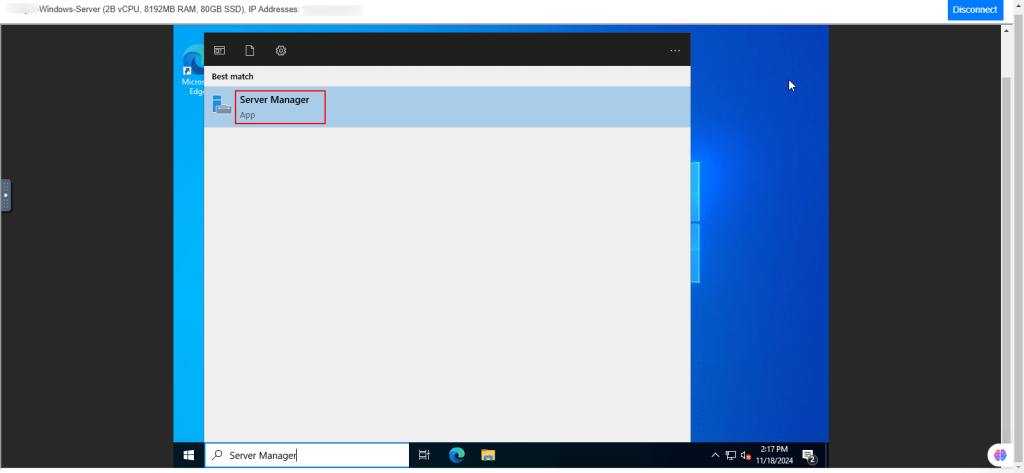Open the Server Manager app result

tap(280, 106)
